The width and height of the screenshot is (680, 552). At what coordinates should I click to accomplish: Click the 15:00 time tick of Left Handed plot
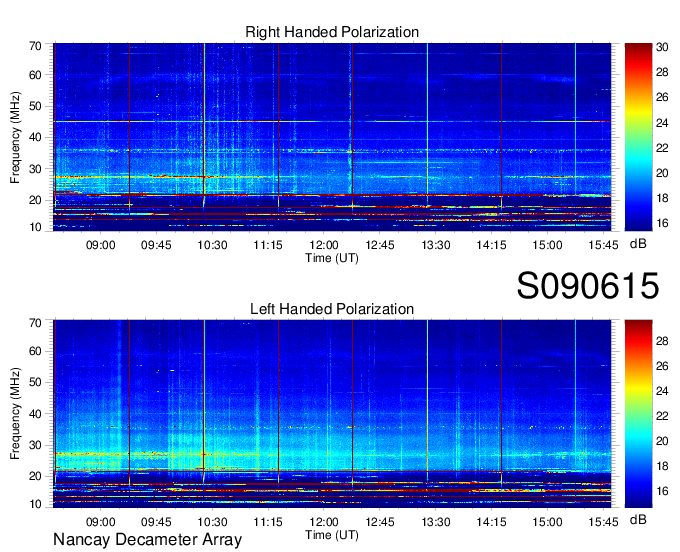[x=547, y=522]
